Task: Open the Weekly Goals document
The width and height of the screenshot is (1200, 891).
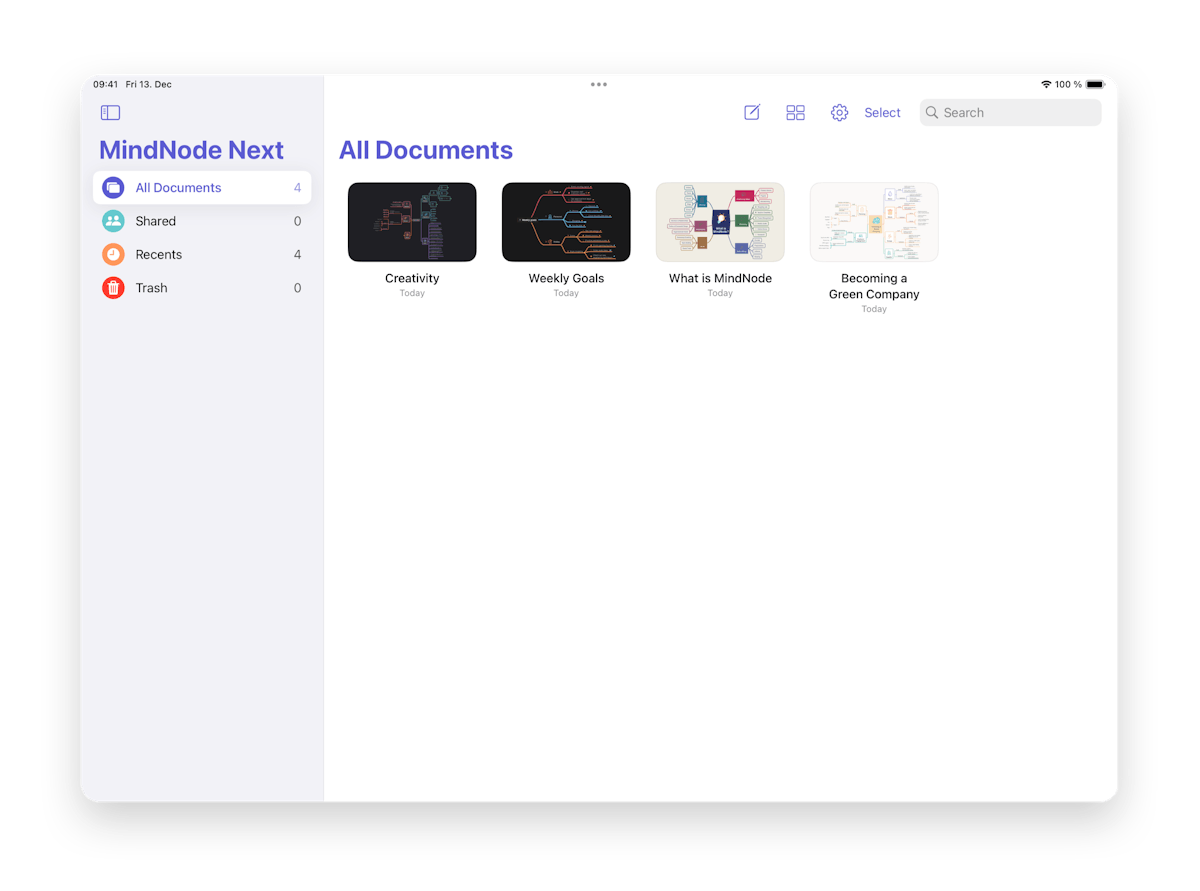Action: point(566,221)
